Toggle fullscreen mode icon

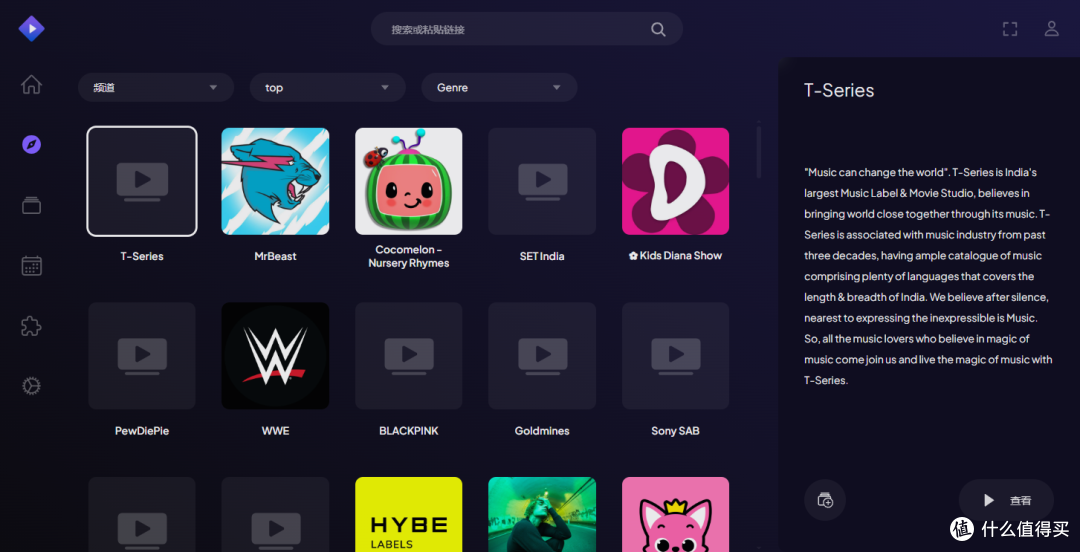[x=1010, y=29]
